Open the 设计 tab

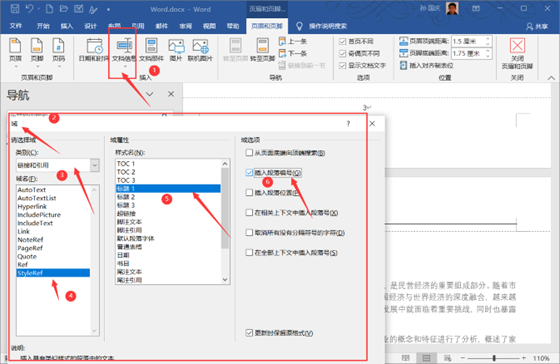(90, 26)
